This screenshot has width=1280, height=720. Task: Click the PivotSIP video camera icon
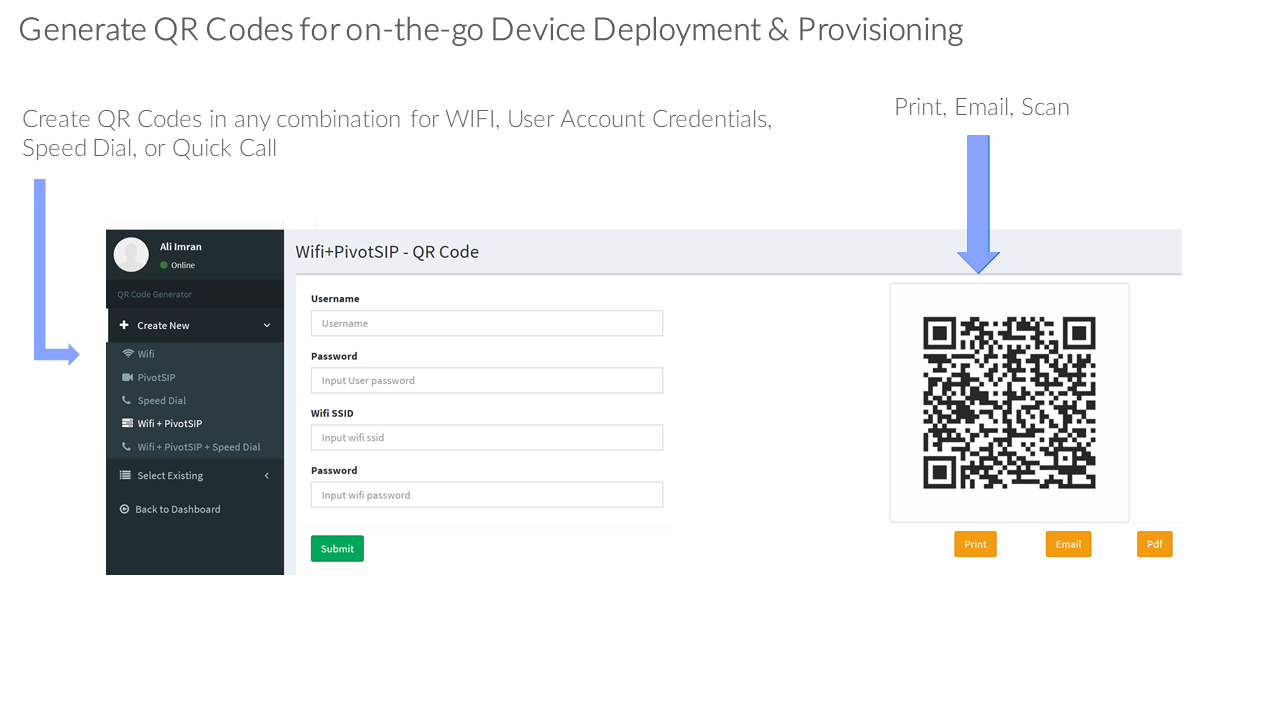point(127,377)
